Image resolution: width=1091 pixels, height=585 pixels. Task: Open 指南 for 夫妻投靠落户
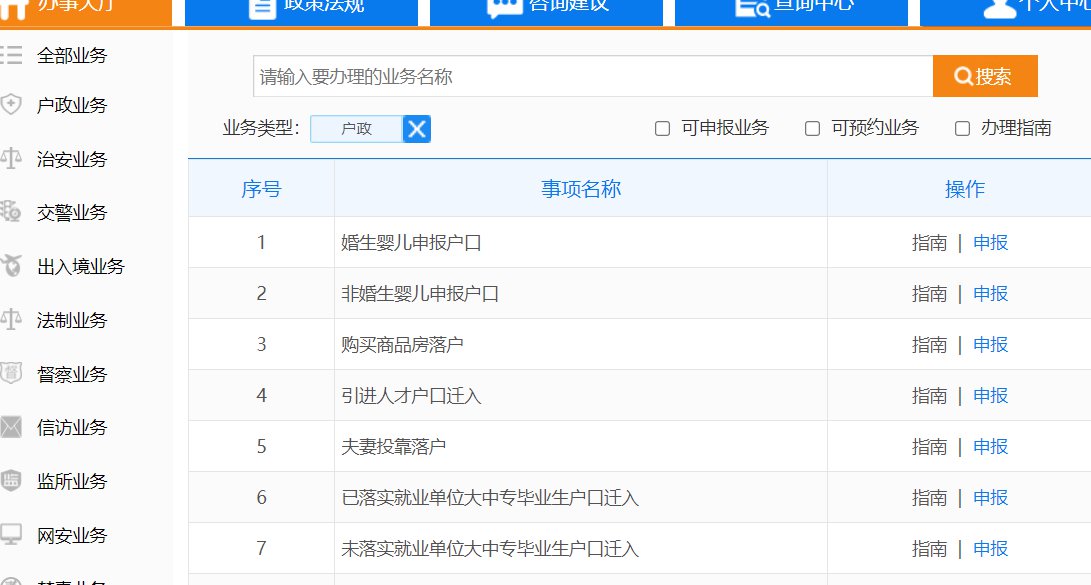pyautogui.click(x=930, y=447)
